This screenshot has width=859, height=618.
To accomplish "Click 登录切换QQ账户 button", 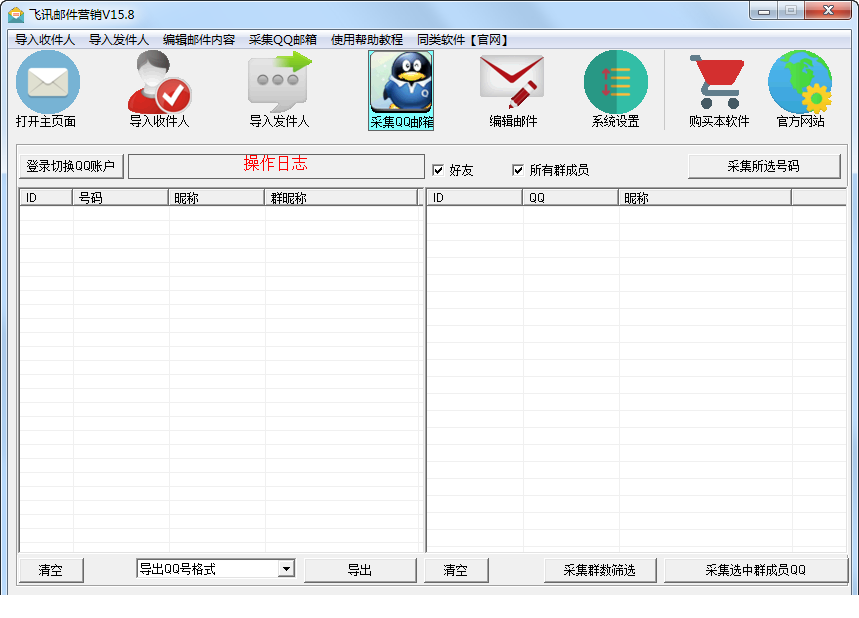I will (71, 166).
